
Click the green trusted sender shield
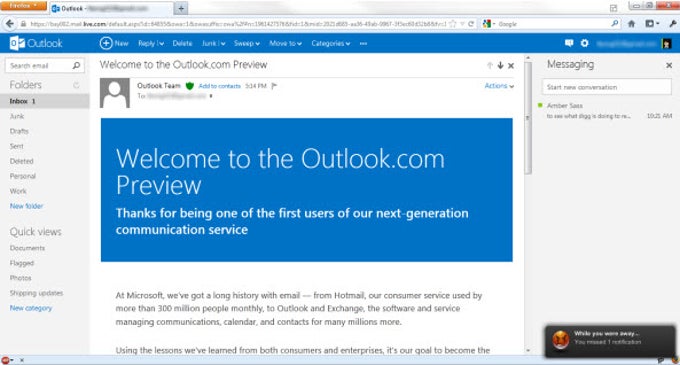pos(190,86)
